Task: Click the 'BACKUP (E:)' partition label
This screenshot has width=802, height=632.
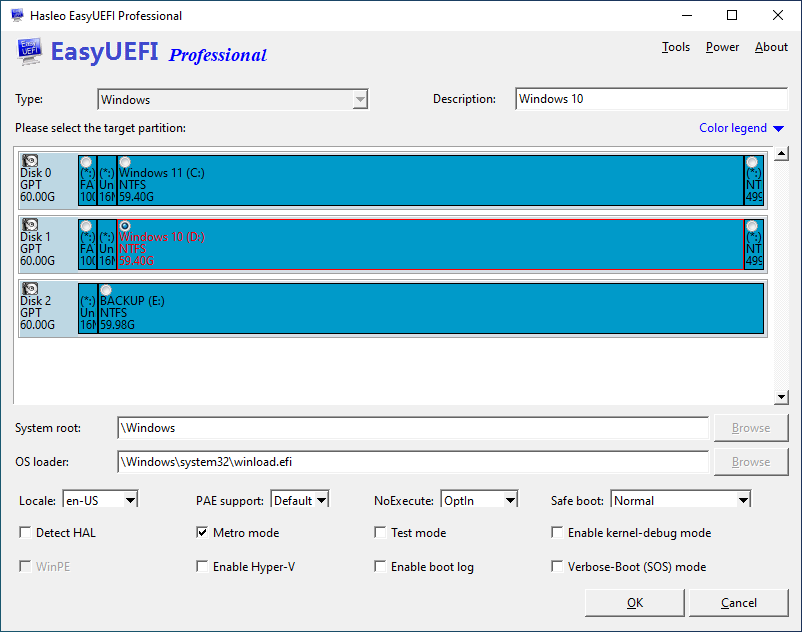Action: 132,301
